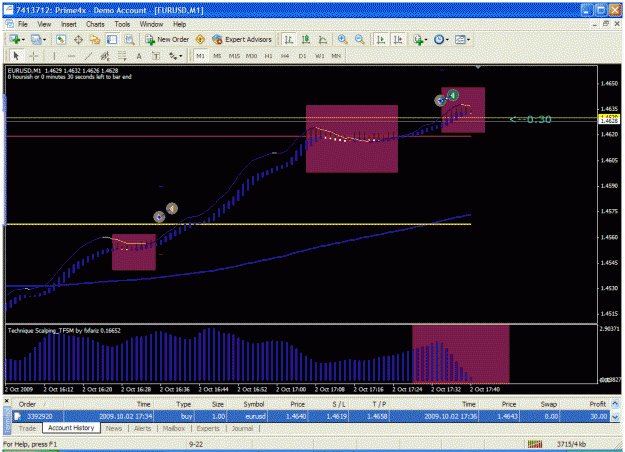625x452 pixels.
Task: Open the Charts menu
Action: (x=95, y=24)
